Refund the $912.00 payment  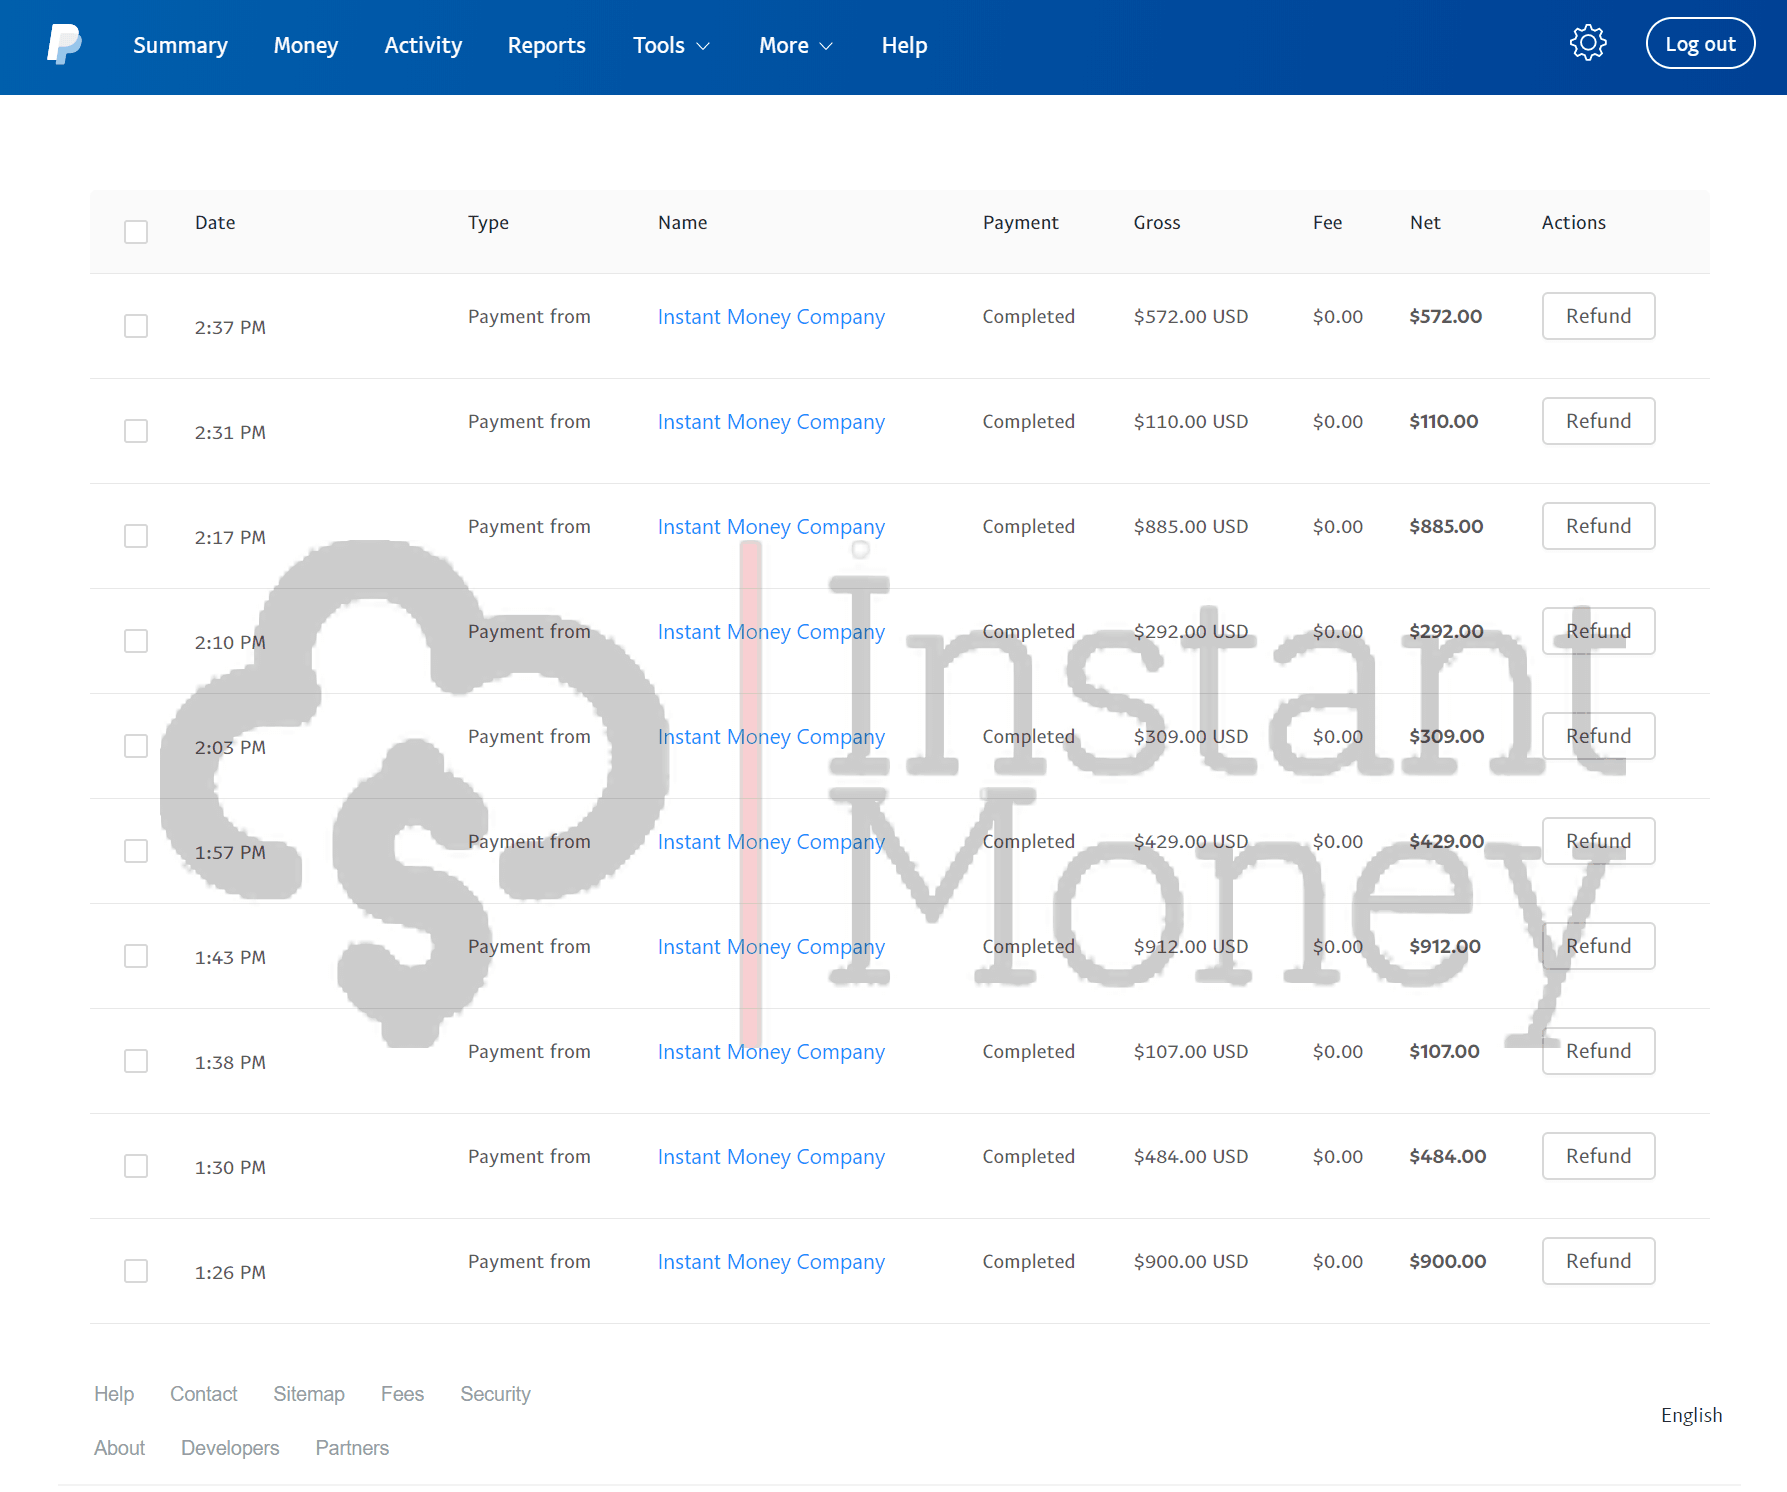[x=1598, y=946]
